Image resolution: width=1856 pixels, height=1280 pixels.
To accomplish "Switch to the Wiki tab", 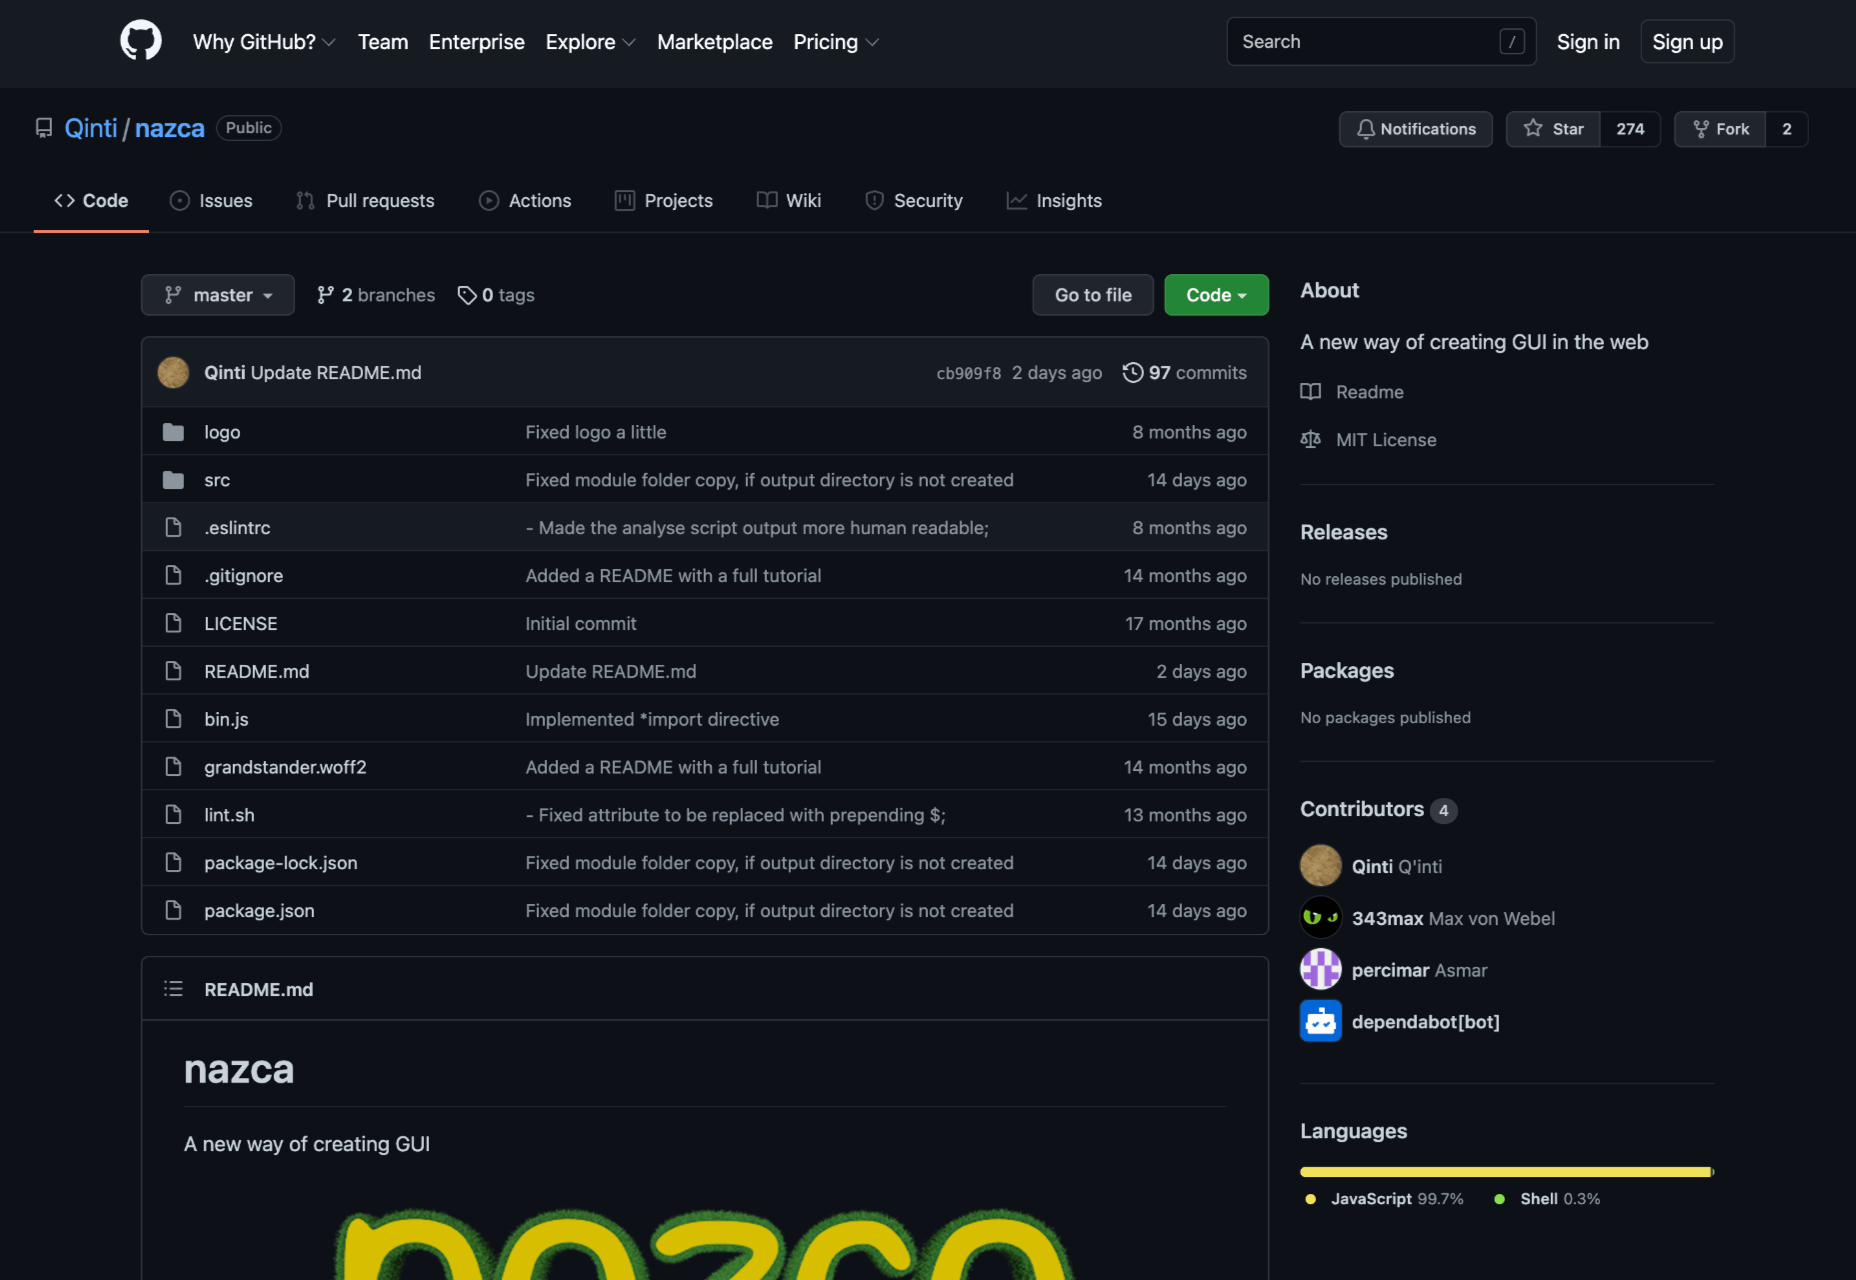I will pos(789,201).
